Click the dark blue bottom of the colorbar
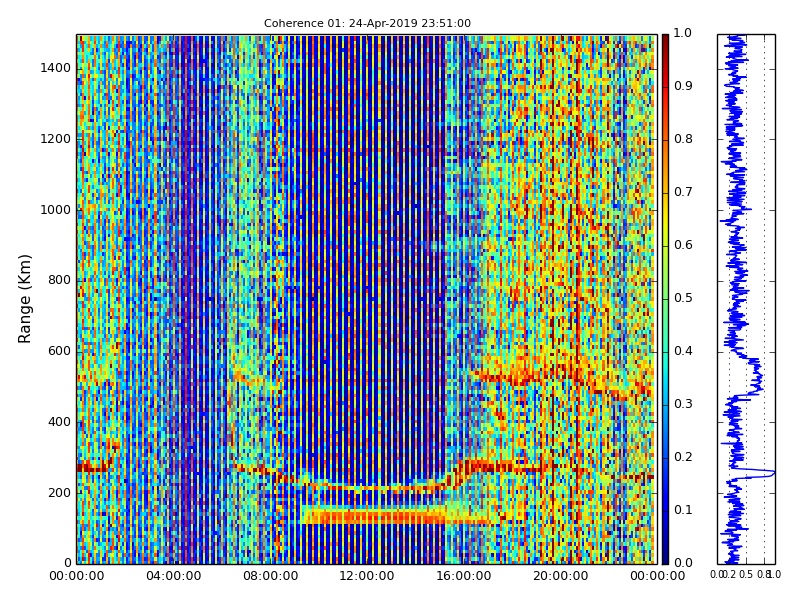This screenshot has height=600, width=800. point(665,556)
